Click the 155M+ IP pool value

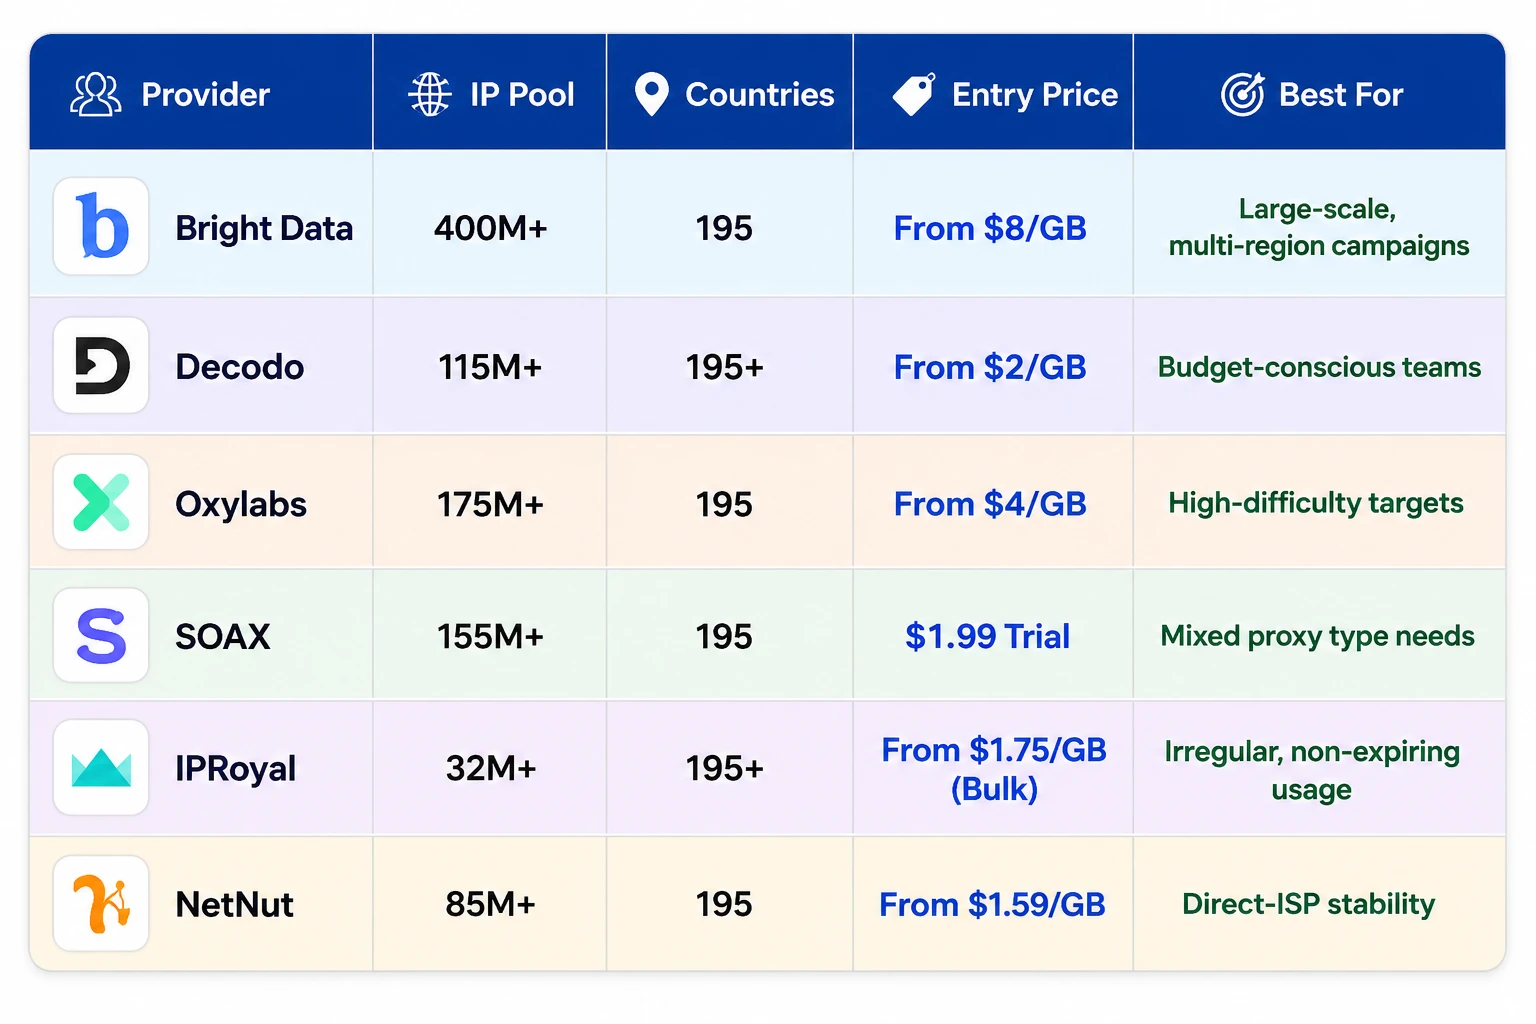click(490, 636)
